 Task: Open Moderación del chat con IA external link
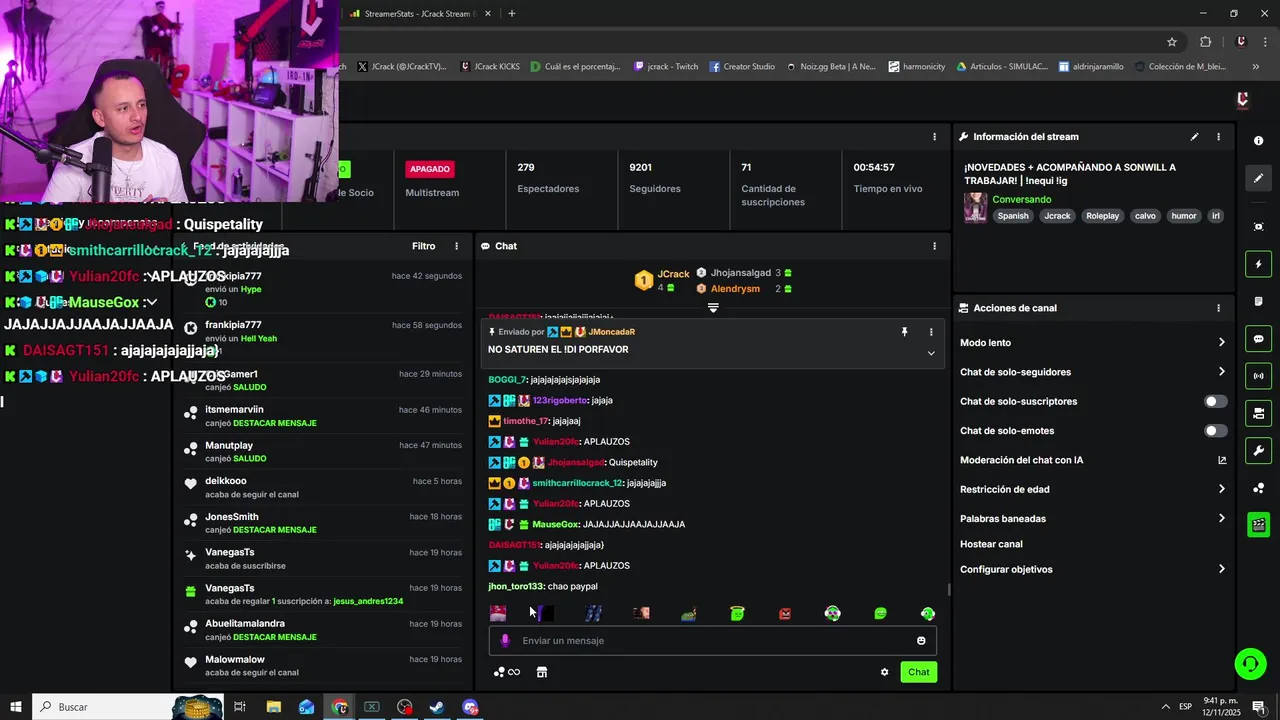point(1222,460)
